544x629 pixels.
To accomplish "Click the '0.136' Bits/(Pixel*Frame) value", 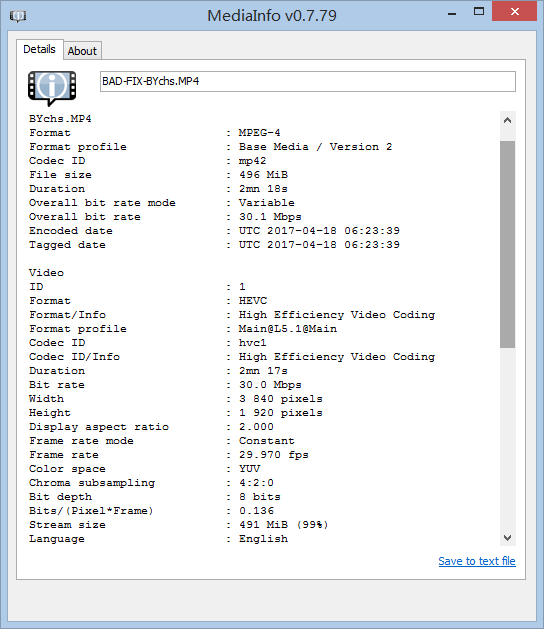I will click(x=256, y=511).
